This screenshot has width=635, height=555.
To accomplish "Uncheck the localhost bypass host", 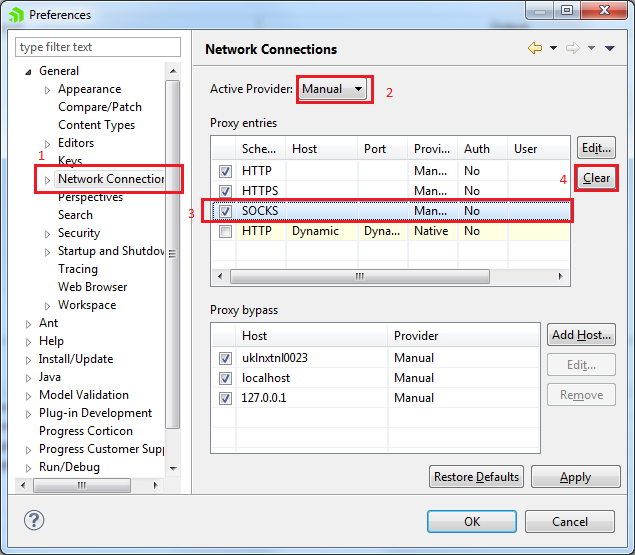I will point(225,378).
